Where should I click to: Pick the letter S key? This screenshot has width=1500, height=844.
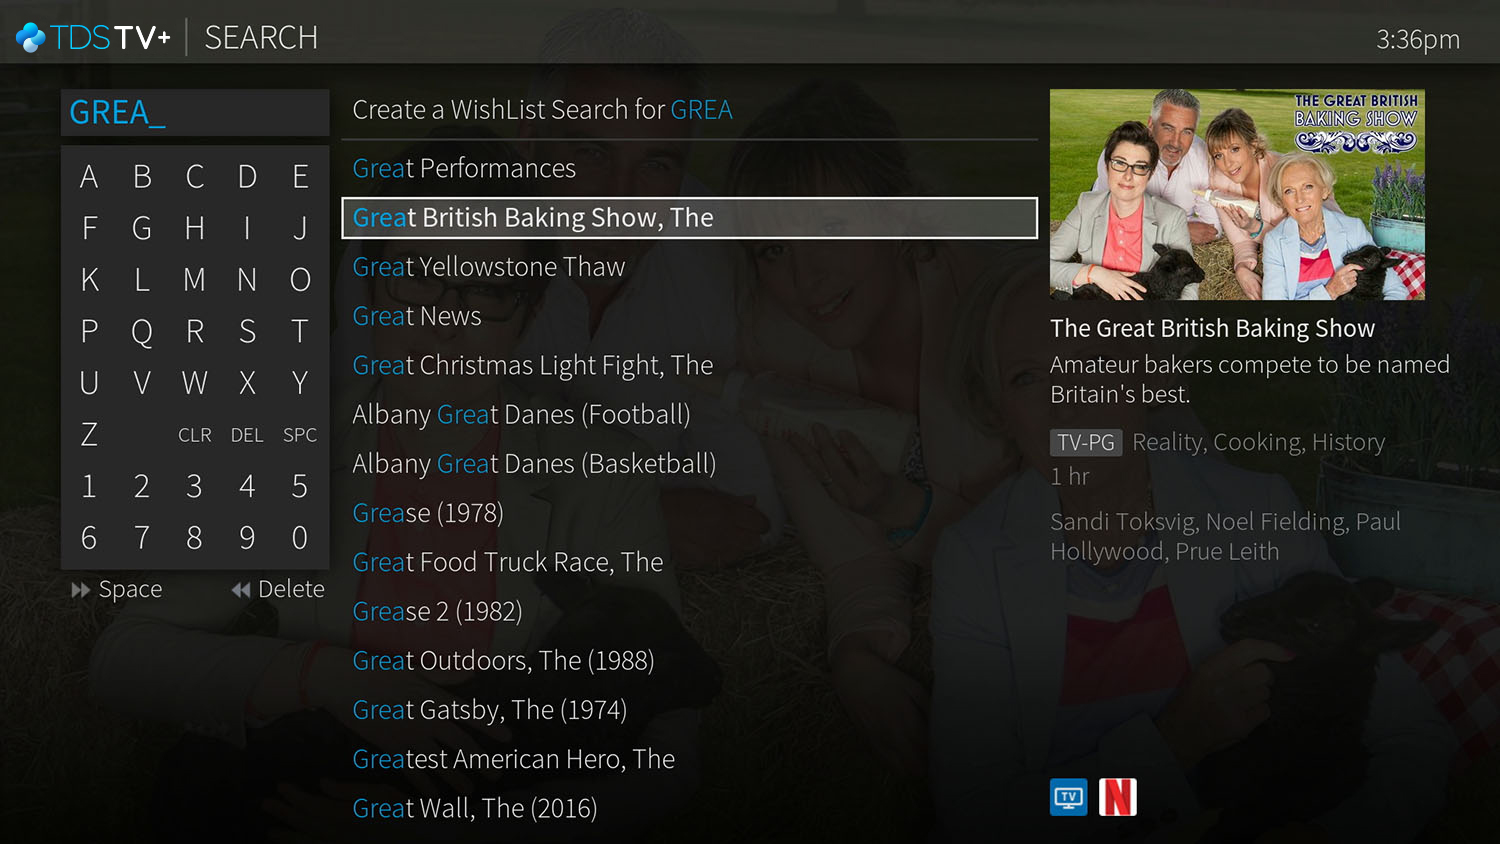247,332
